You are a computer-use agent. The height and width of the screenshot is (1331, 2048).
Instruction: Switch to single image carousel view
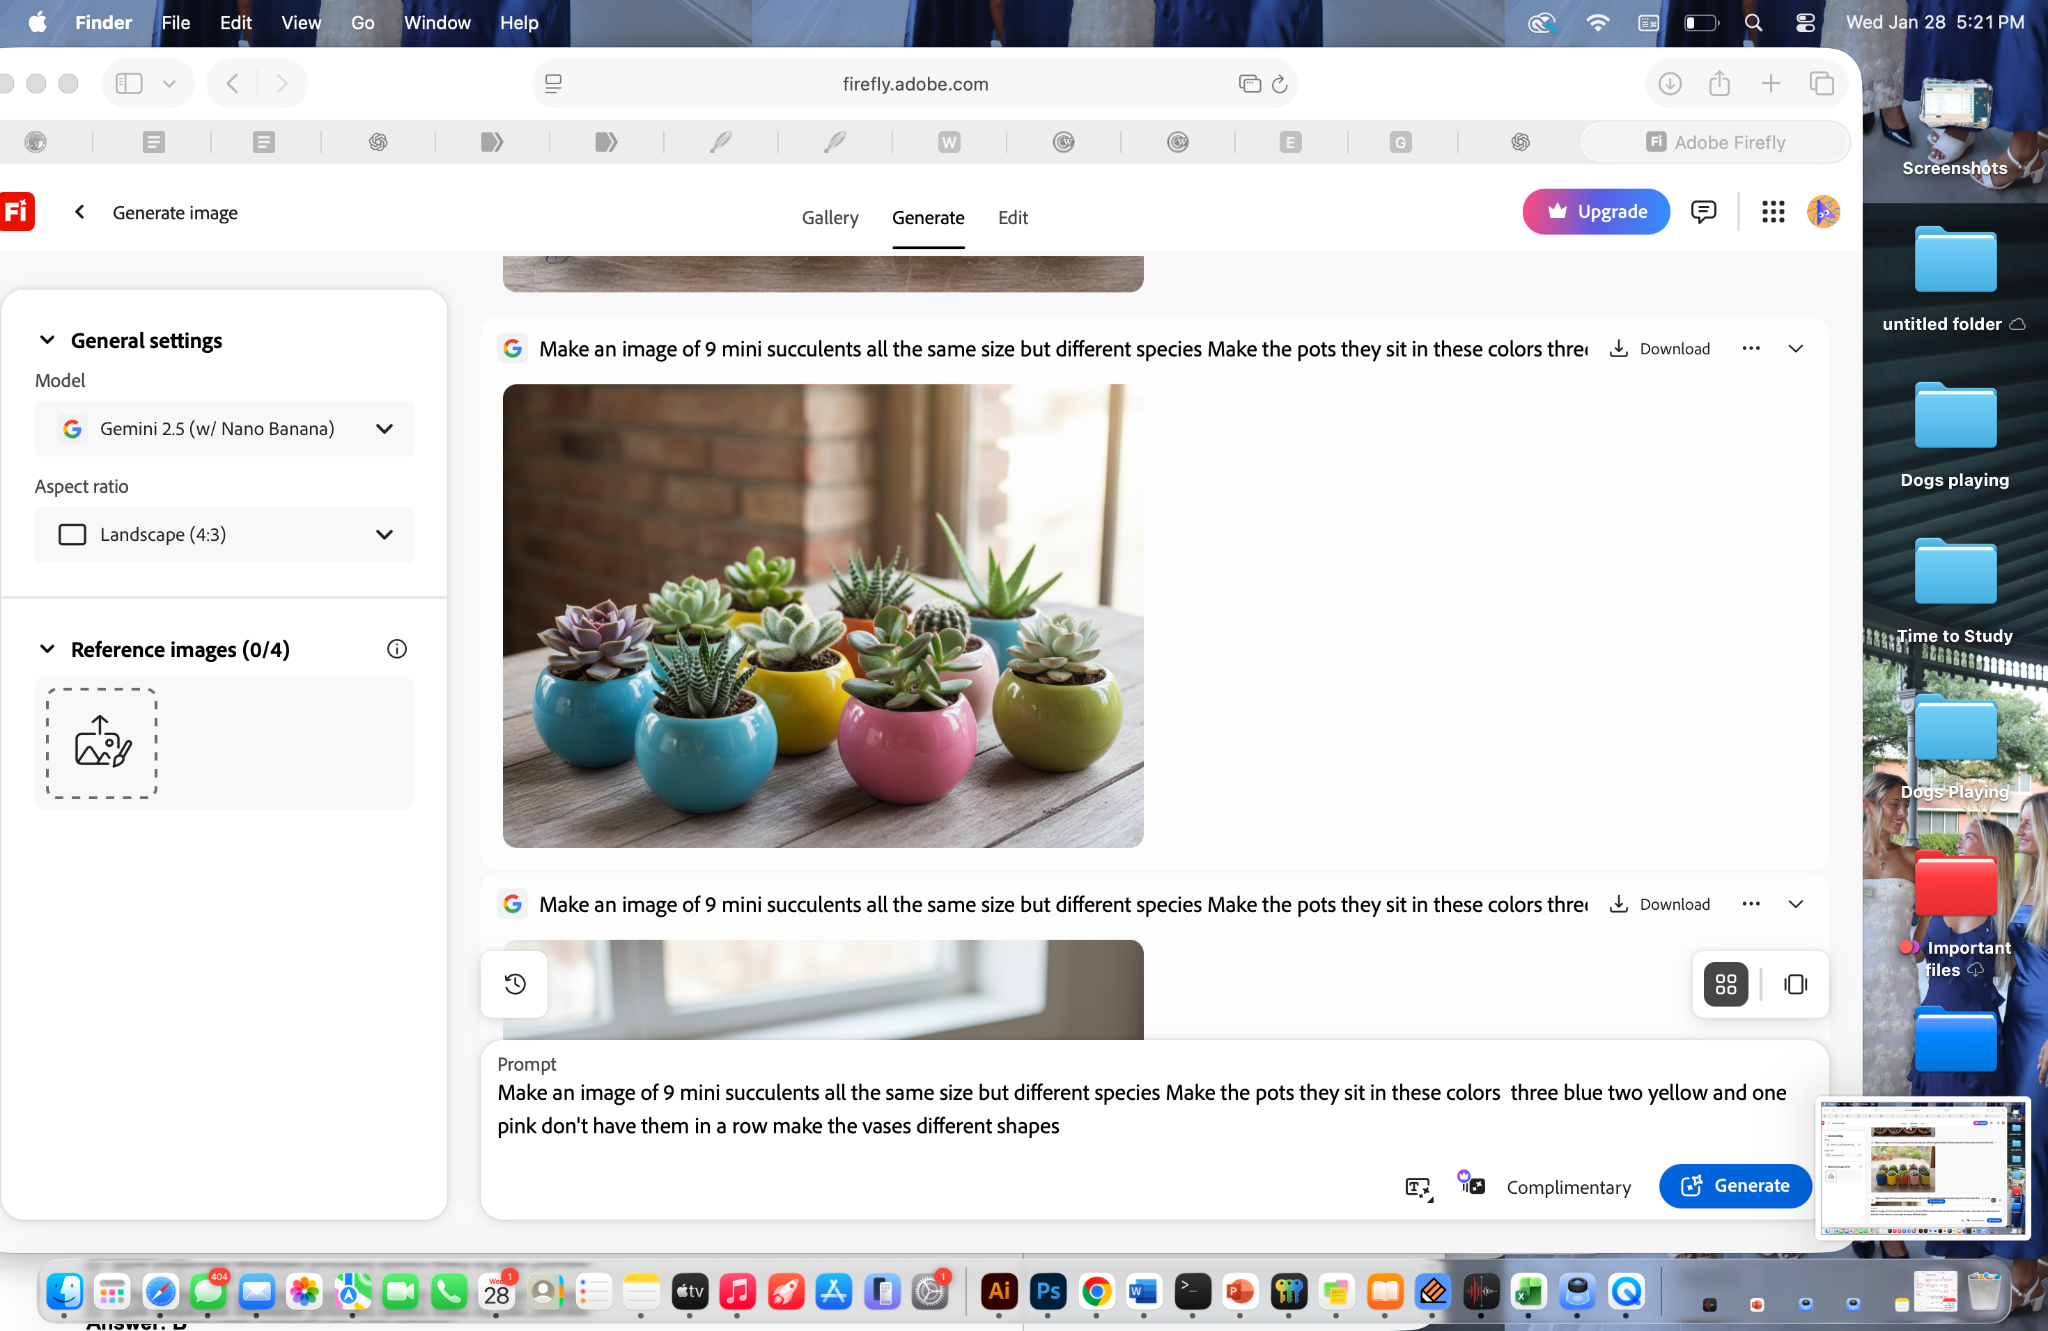pyautogui.click(x=1795, y=984)
